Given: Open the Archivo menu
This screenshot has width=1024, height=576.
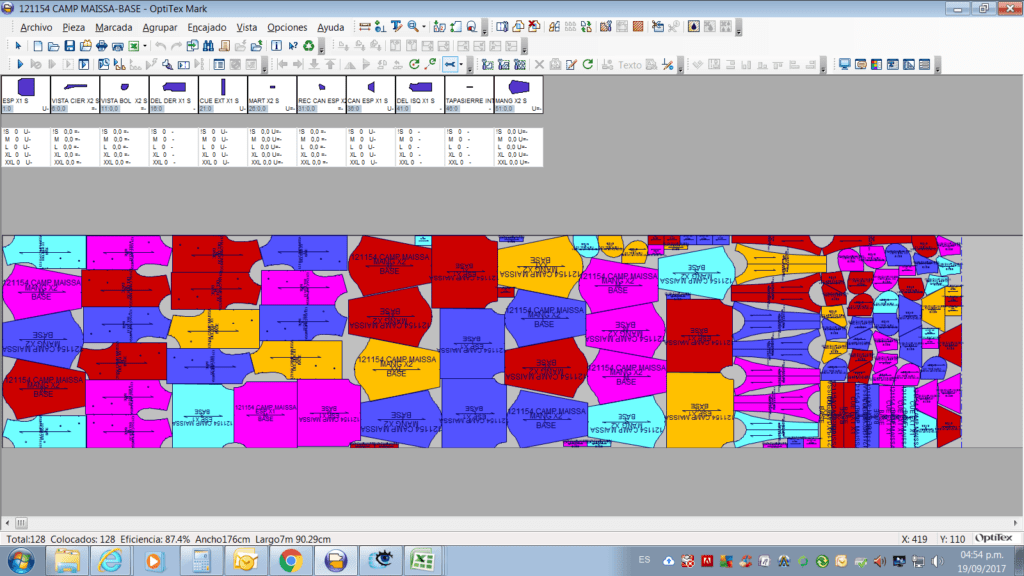Looking at the screenshot, I should point(36,27).
